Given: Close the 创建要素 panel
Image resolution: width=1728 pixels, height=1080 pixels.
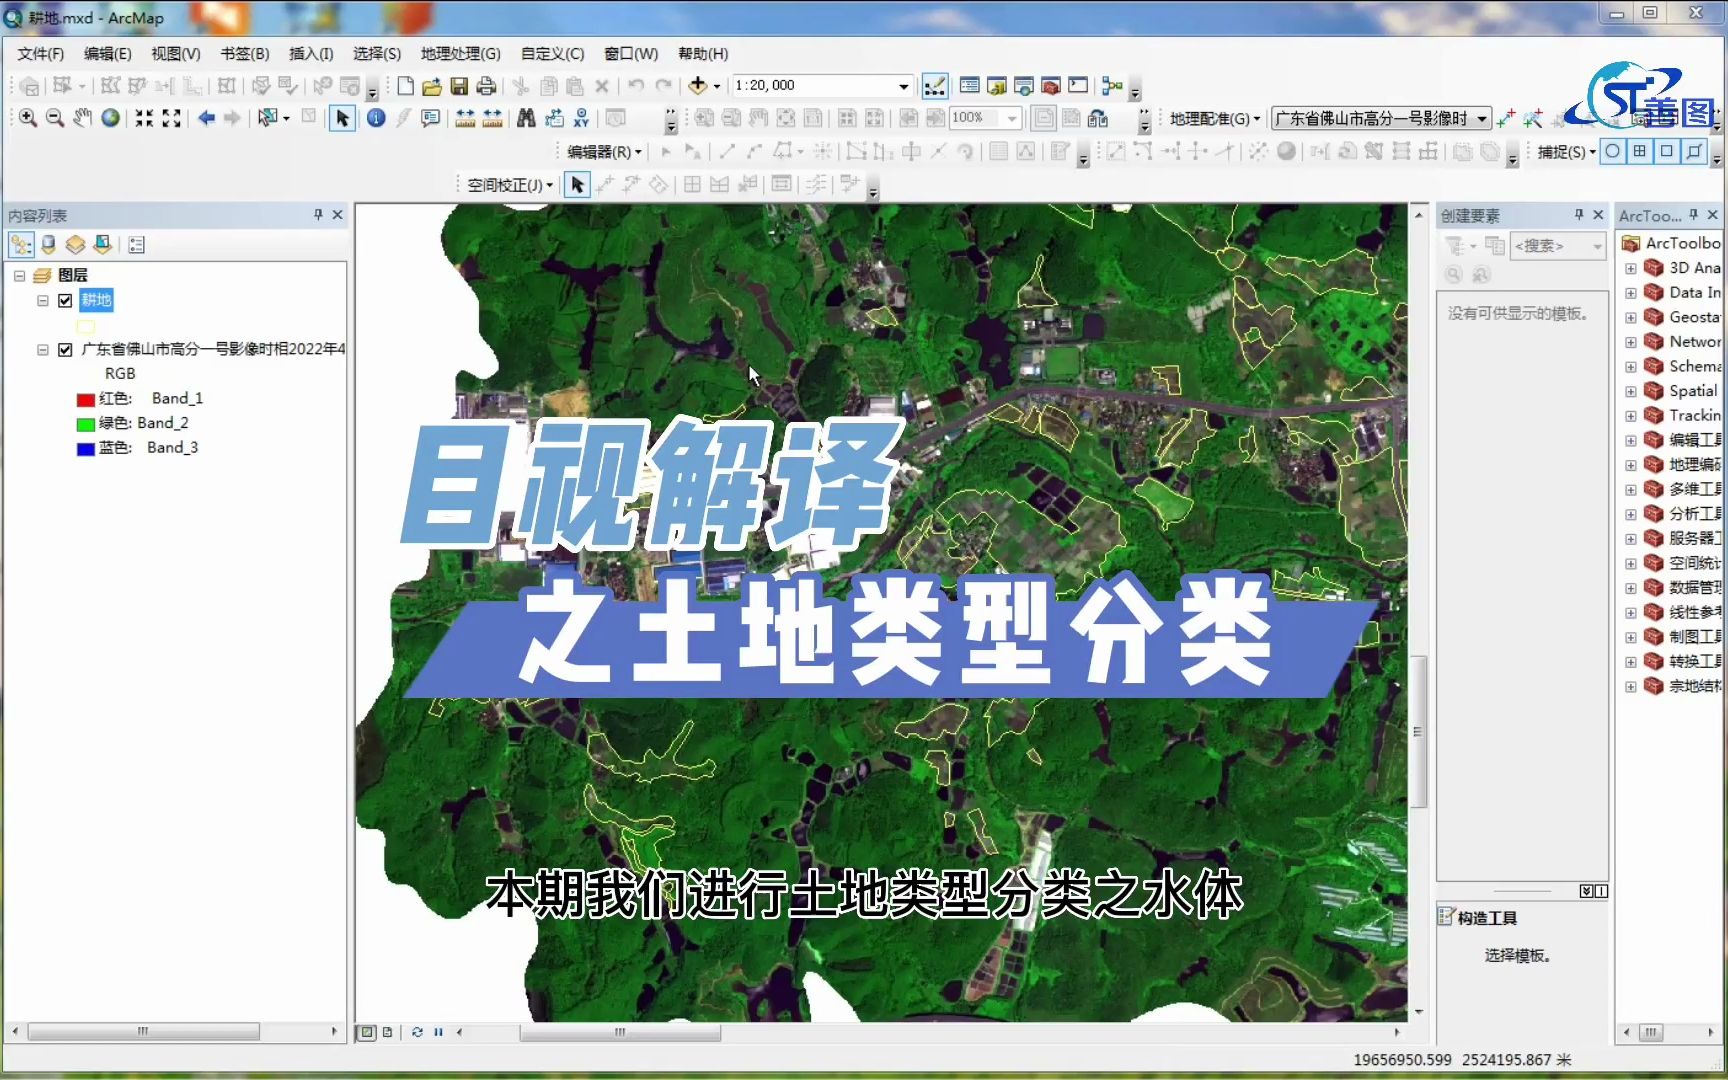Looking at the screenshot, I should [1598, 215].
